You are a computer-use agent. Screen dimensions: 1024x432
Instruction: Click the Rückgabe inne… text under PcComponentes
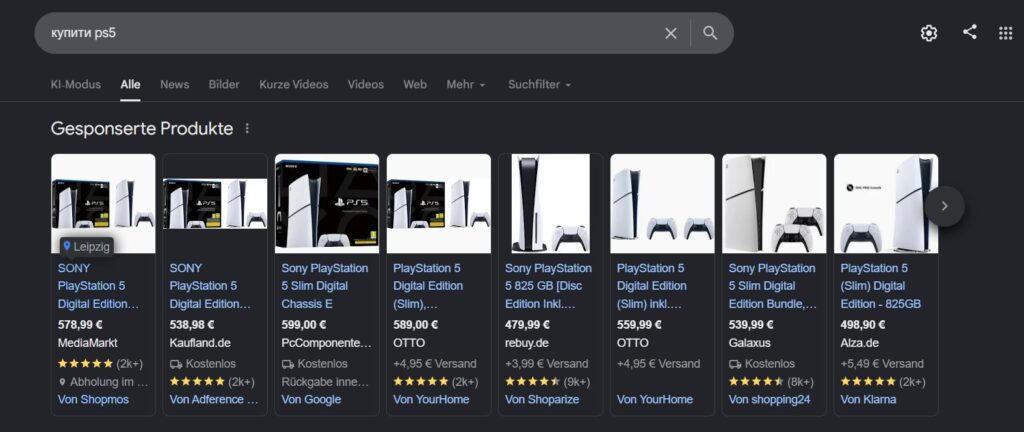tap(327, 382)
